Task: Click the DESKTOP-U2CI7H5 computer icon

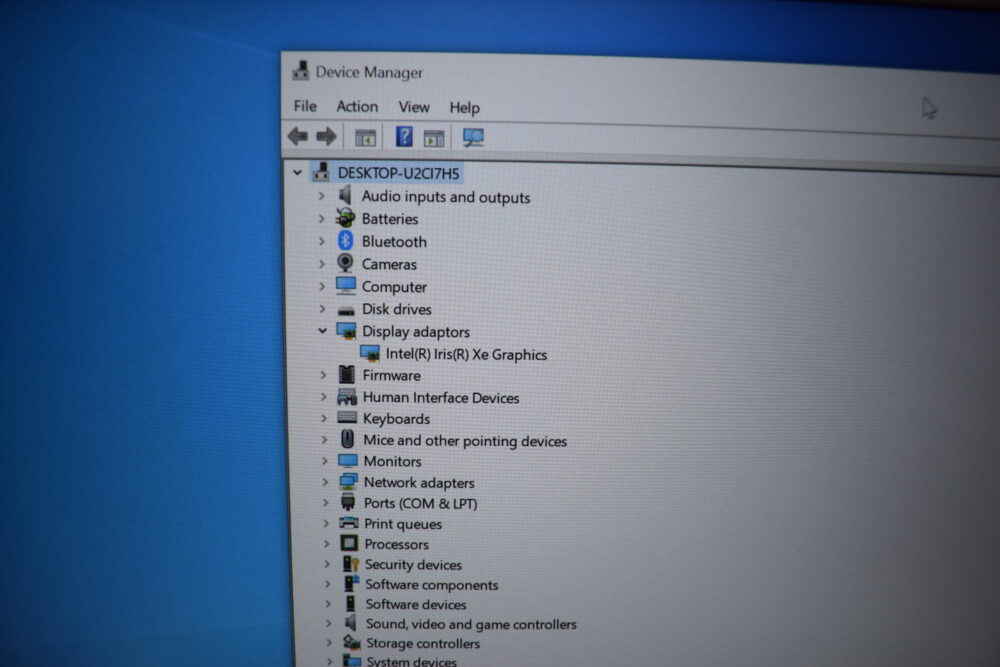Action: point(321,172)
